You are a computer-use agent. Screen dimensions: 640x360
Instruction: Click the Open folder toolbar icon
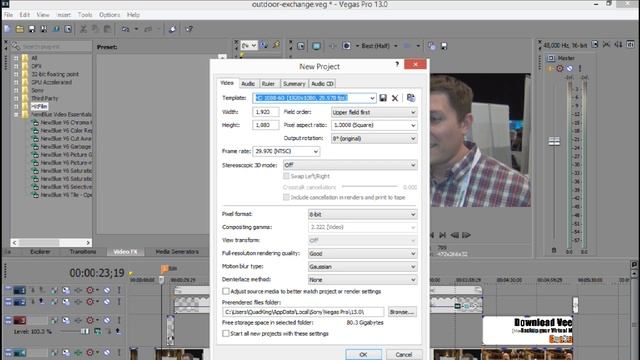click(x=20, y=29)
